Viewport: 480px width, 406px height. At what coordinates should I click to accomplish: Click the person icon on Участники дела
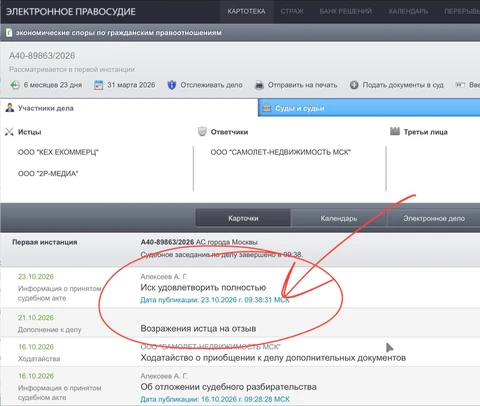(x=10, y=107)
